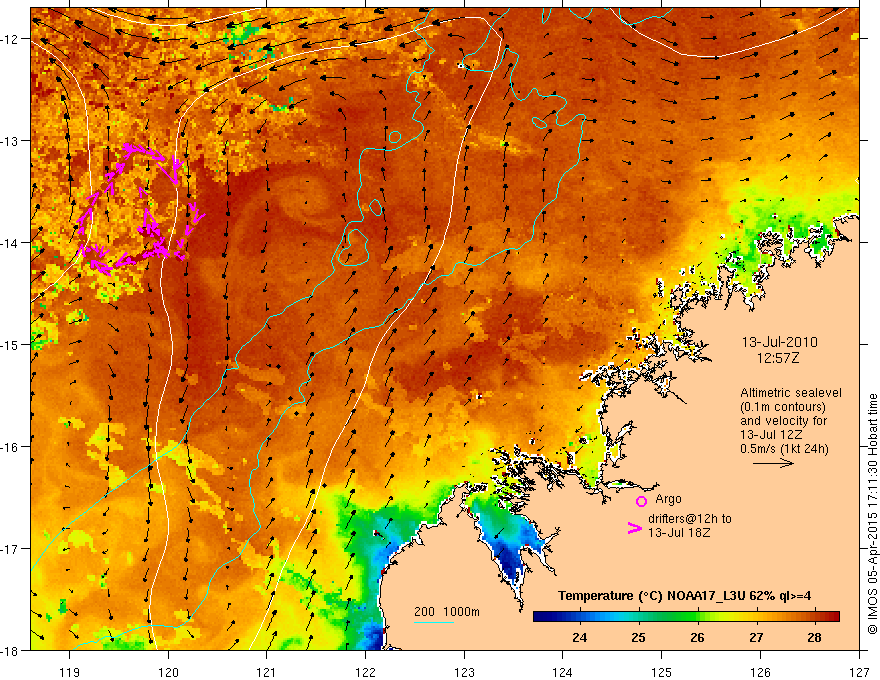
Task: Click the drifters@12h to legend text
Action: pyautogui.click(x=690, y=519)
